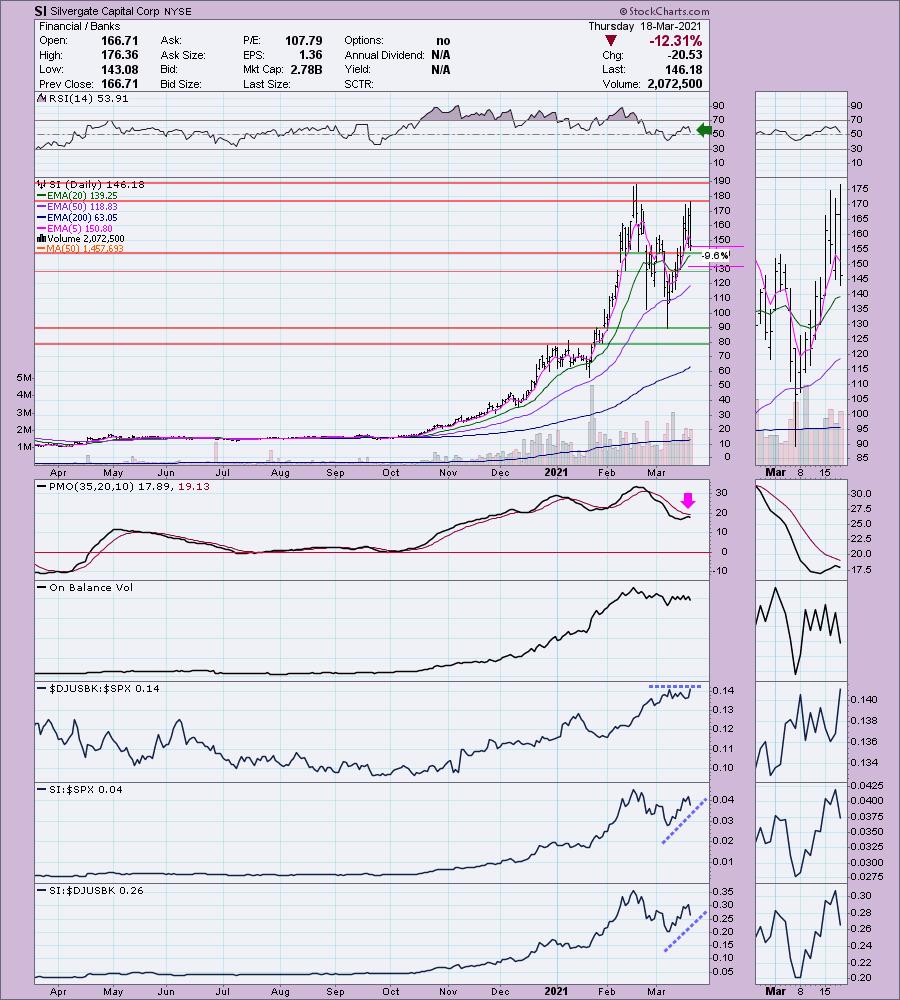The image size is (900, 1000).
Task: Click the High price value 176.36
Action: [x=119, y=55]
